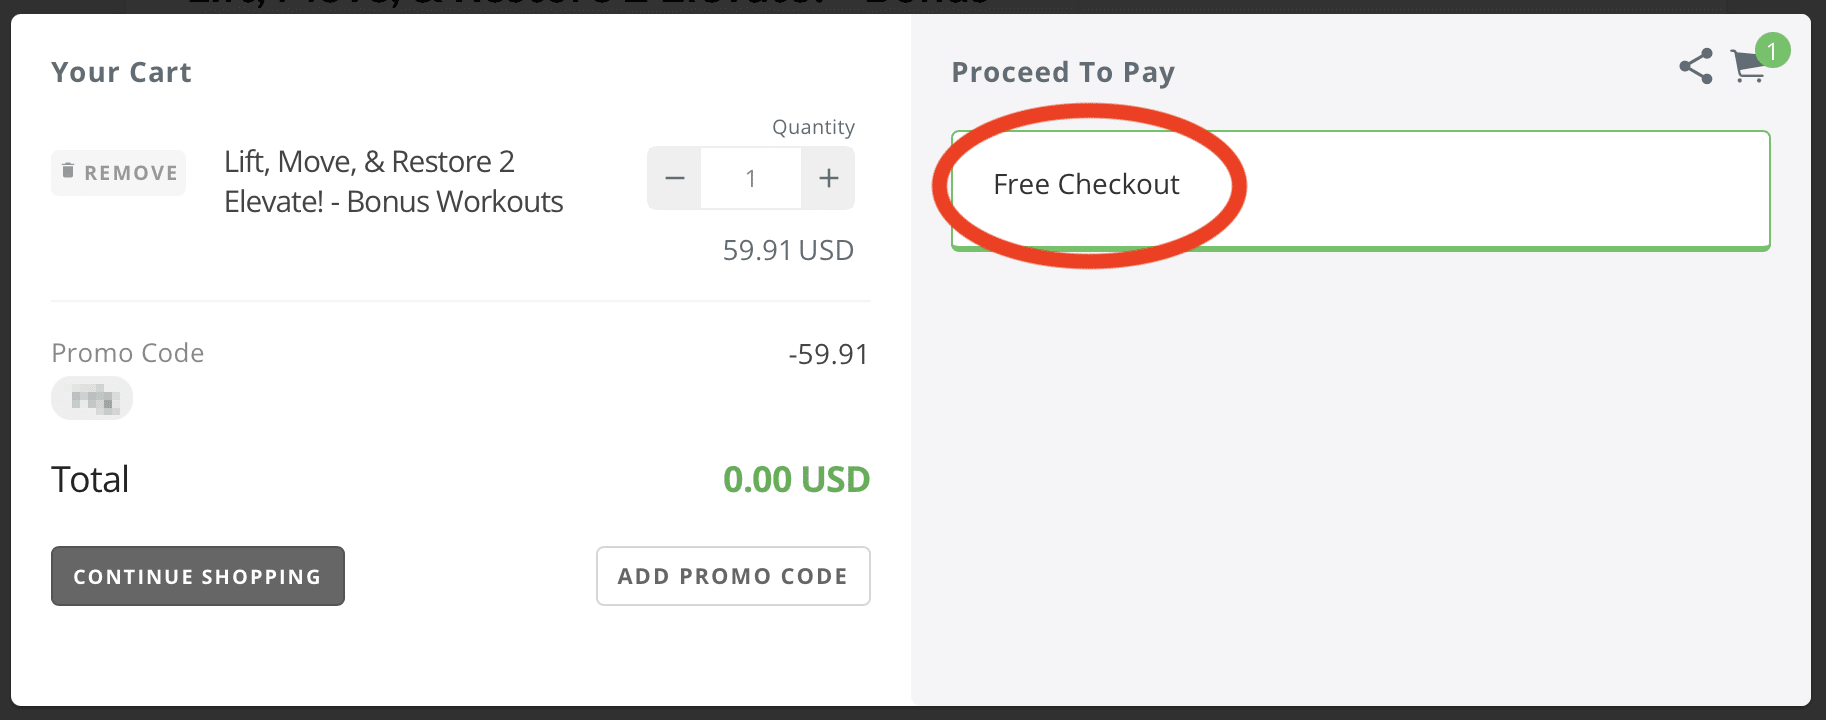1826x720 pixels.
Task: Click the green cart count badge
Action: (1772, 50)
